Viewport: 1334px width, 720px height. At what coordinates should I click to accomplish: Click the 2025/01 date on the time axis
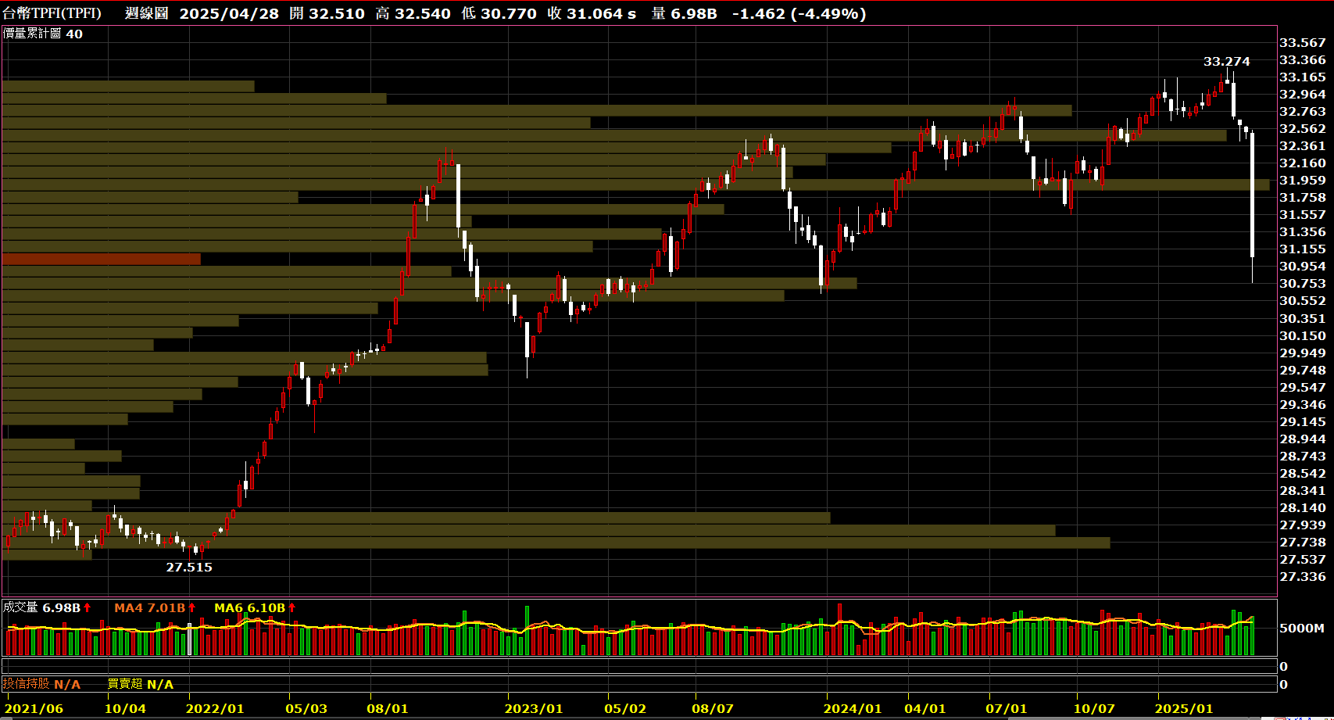[x=1184, y=708]
